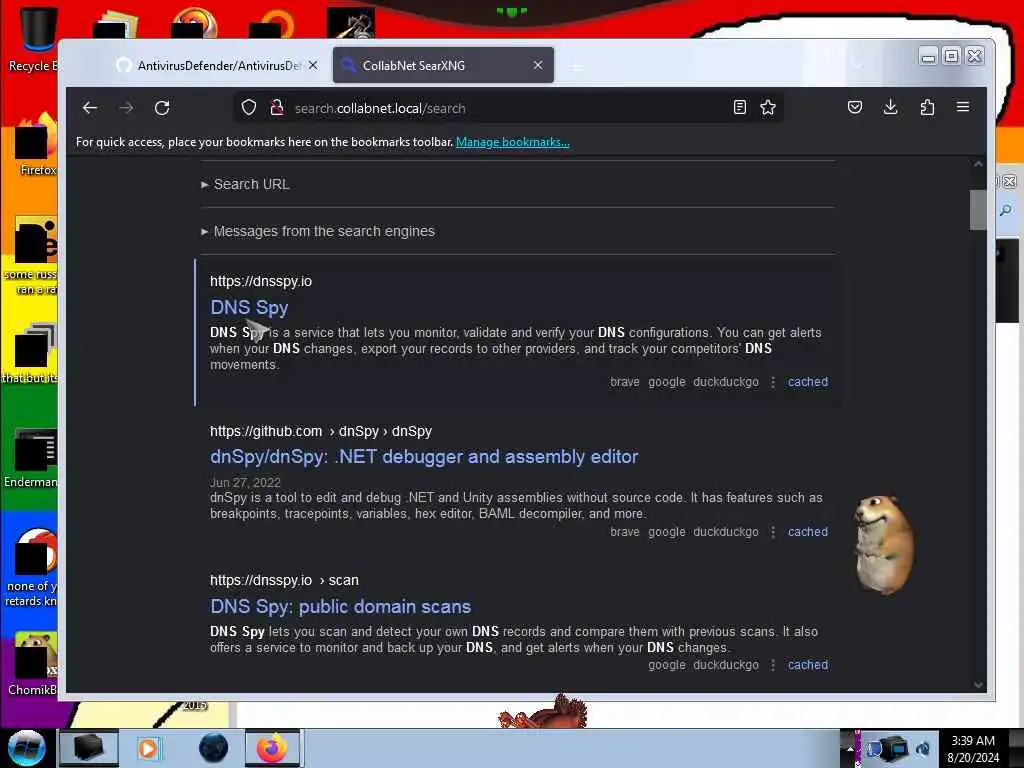This screenshot has height=768, width=1024.
Task: Click the Jun 27, 2022 date text
Action: click(245, 483)
